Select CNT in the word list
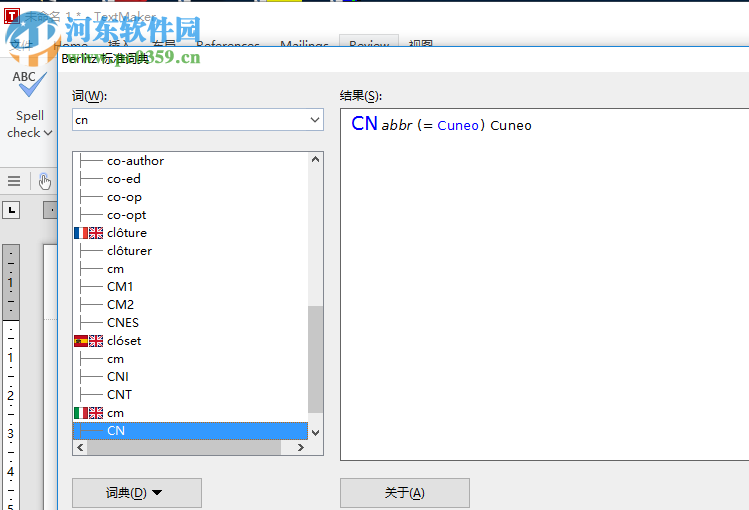749x510 pixels. click(119, 395)
